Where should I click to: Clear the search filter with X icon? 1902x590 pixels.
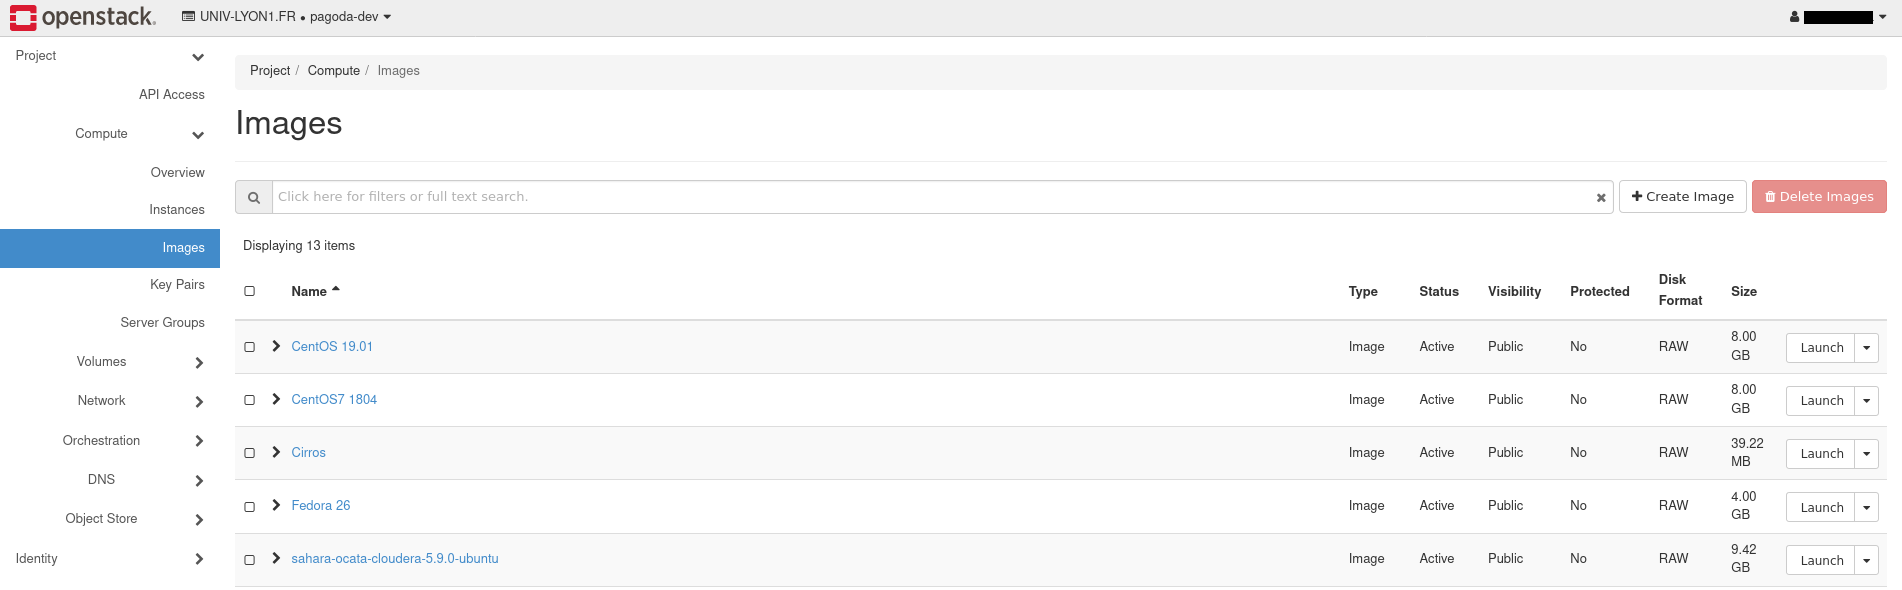(x=1601, y=198)
